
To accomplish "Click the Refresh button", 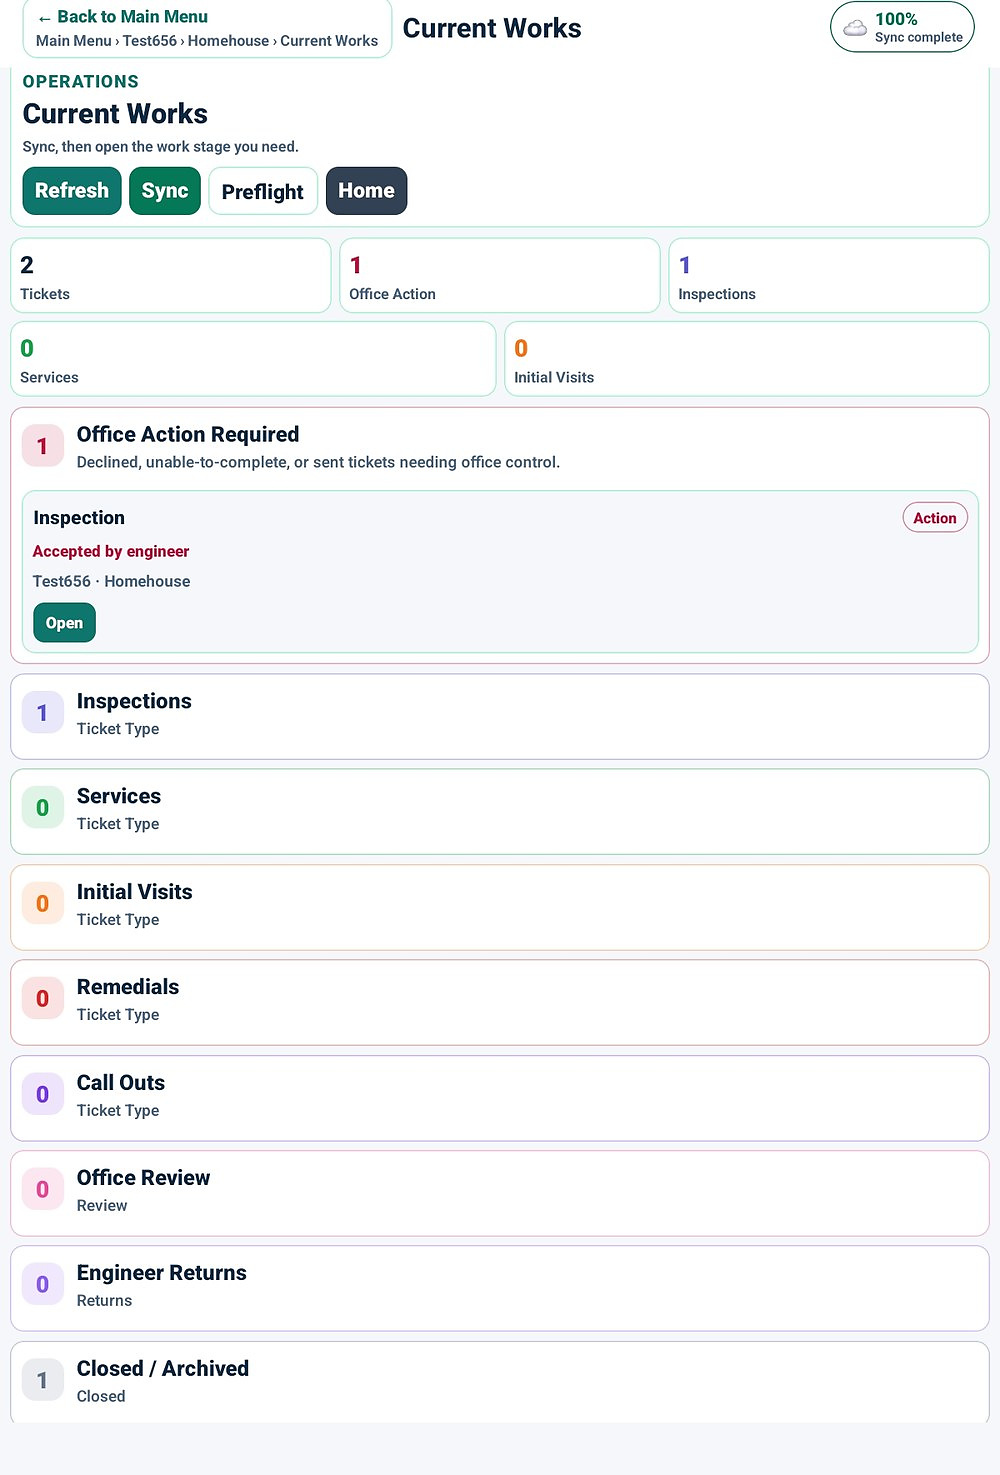I will (x=72, y=190).
